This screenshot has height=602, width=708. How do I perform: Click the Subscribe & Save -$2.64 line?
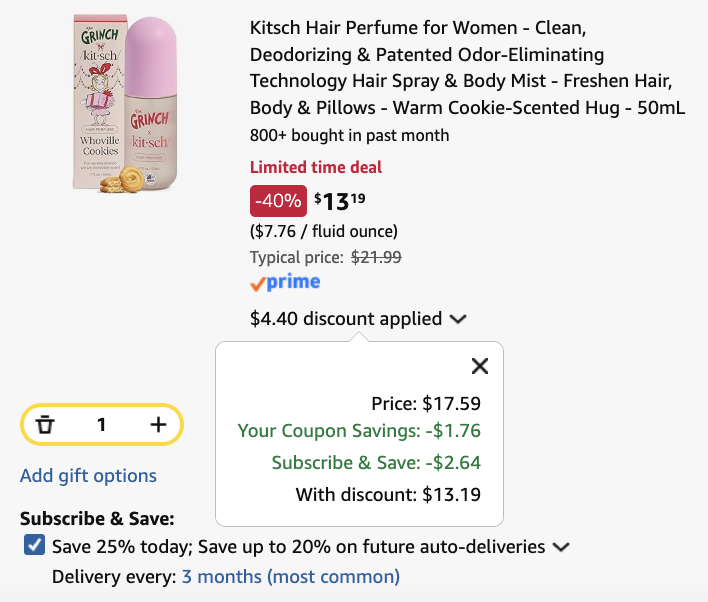(376, 463)
